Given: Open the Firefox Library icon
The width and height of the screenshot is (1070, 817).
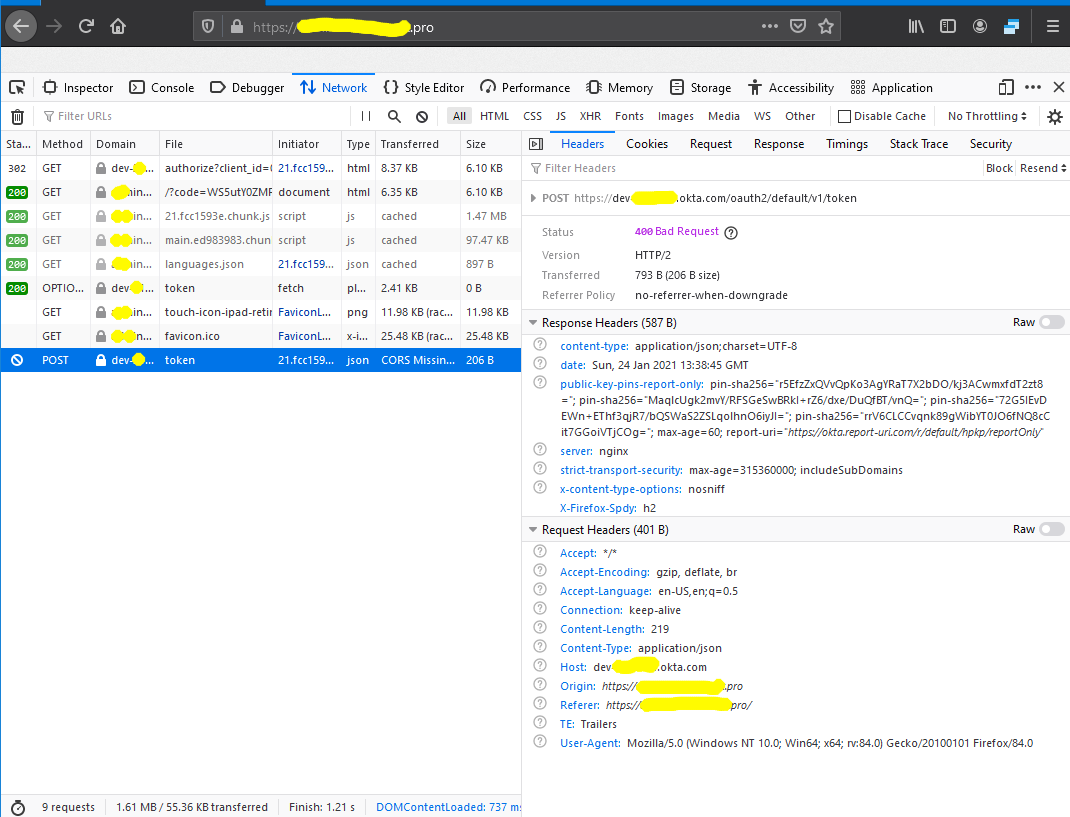Looking at the screenshot, I should (x=915, y=26).
